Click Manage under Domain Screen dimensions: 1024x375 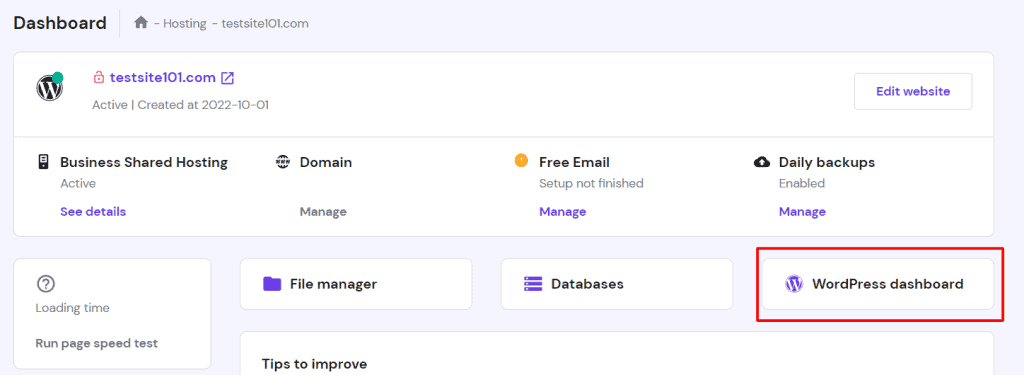323,212
